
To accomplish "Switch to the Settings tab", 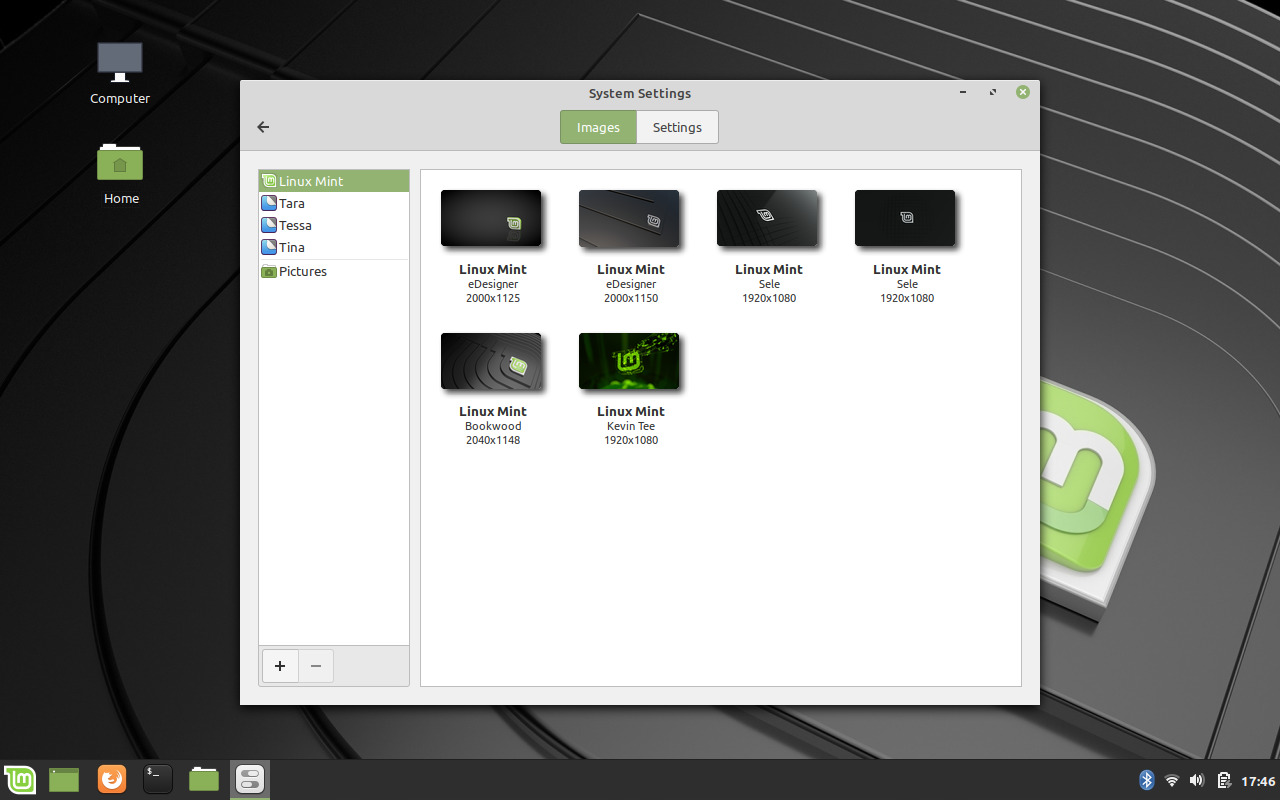I will (677, 127).
